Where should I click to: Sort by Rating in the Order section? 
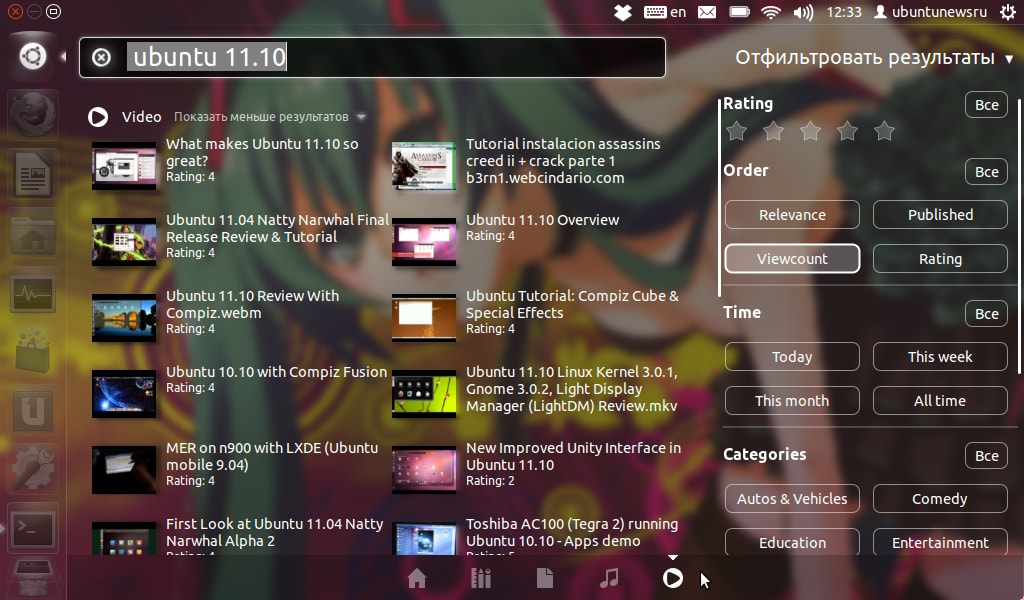pos(940,259)
